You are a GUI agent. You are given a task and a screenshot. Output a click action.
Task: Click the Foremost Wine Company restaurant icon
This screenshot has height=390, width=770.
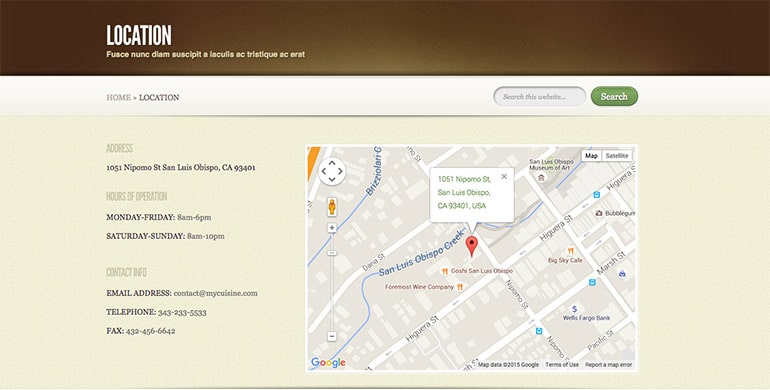click(460, 287)
